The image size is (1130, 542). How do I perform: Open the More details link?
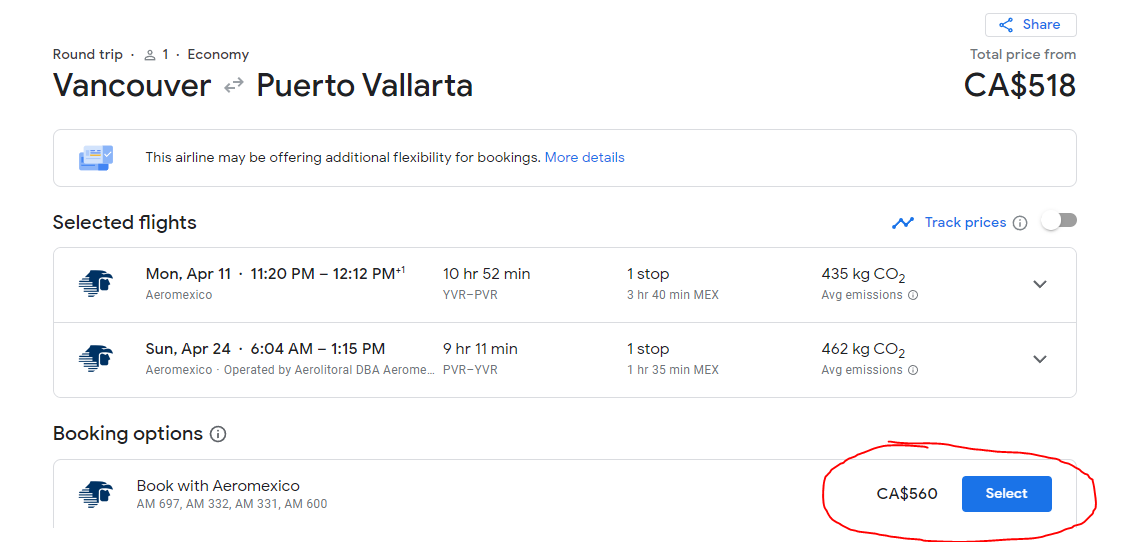tap(584, 157)
